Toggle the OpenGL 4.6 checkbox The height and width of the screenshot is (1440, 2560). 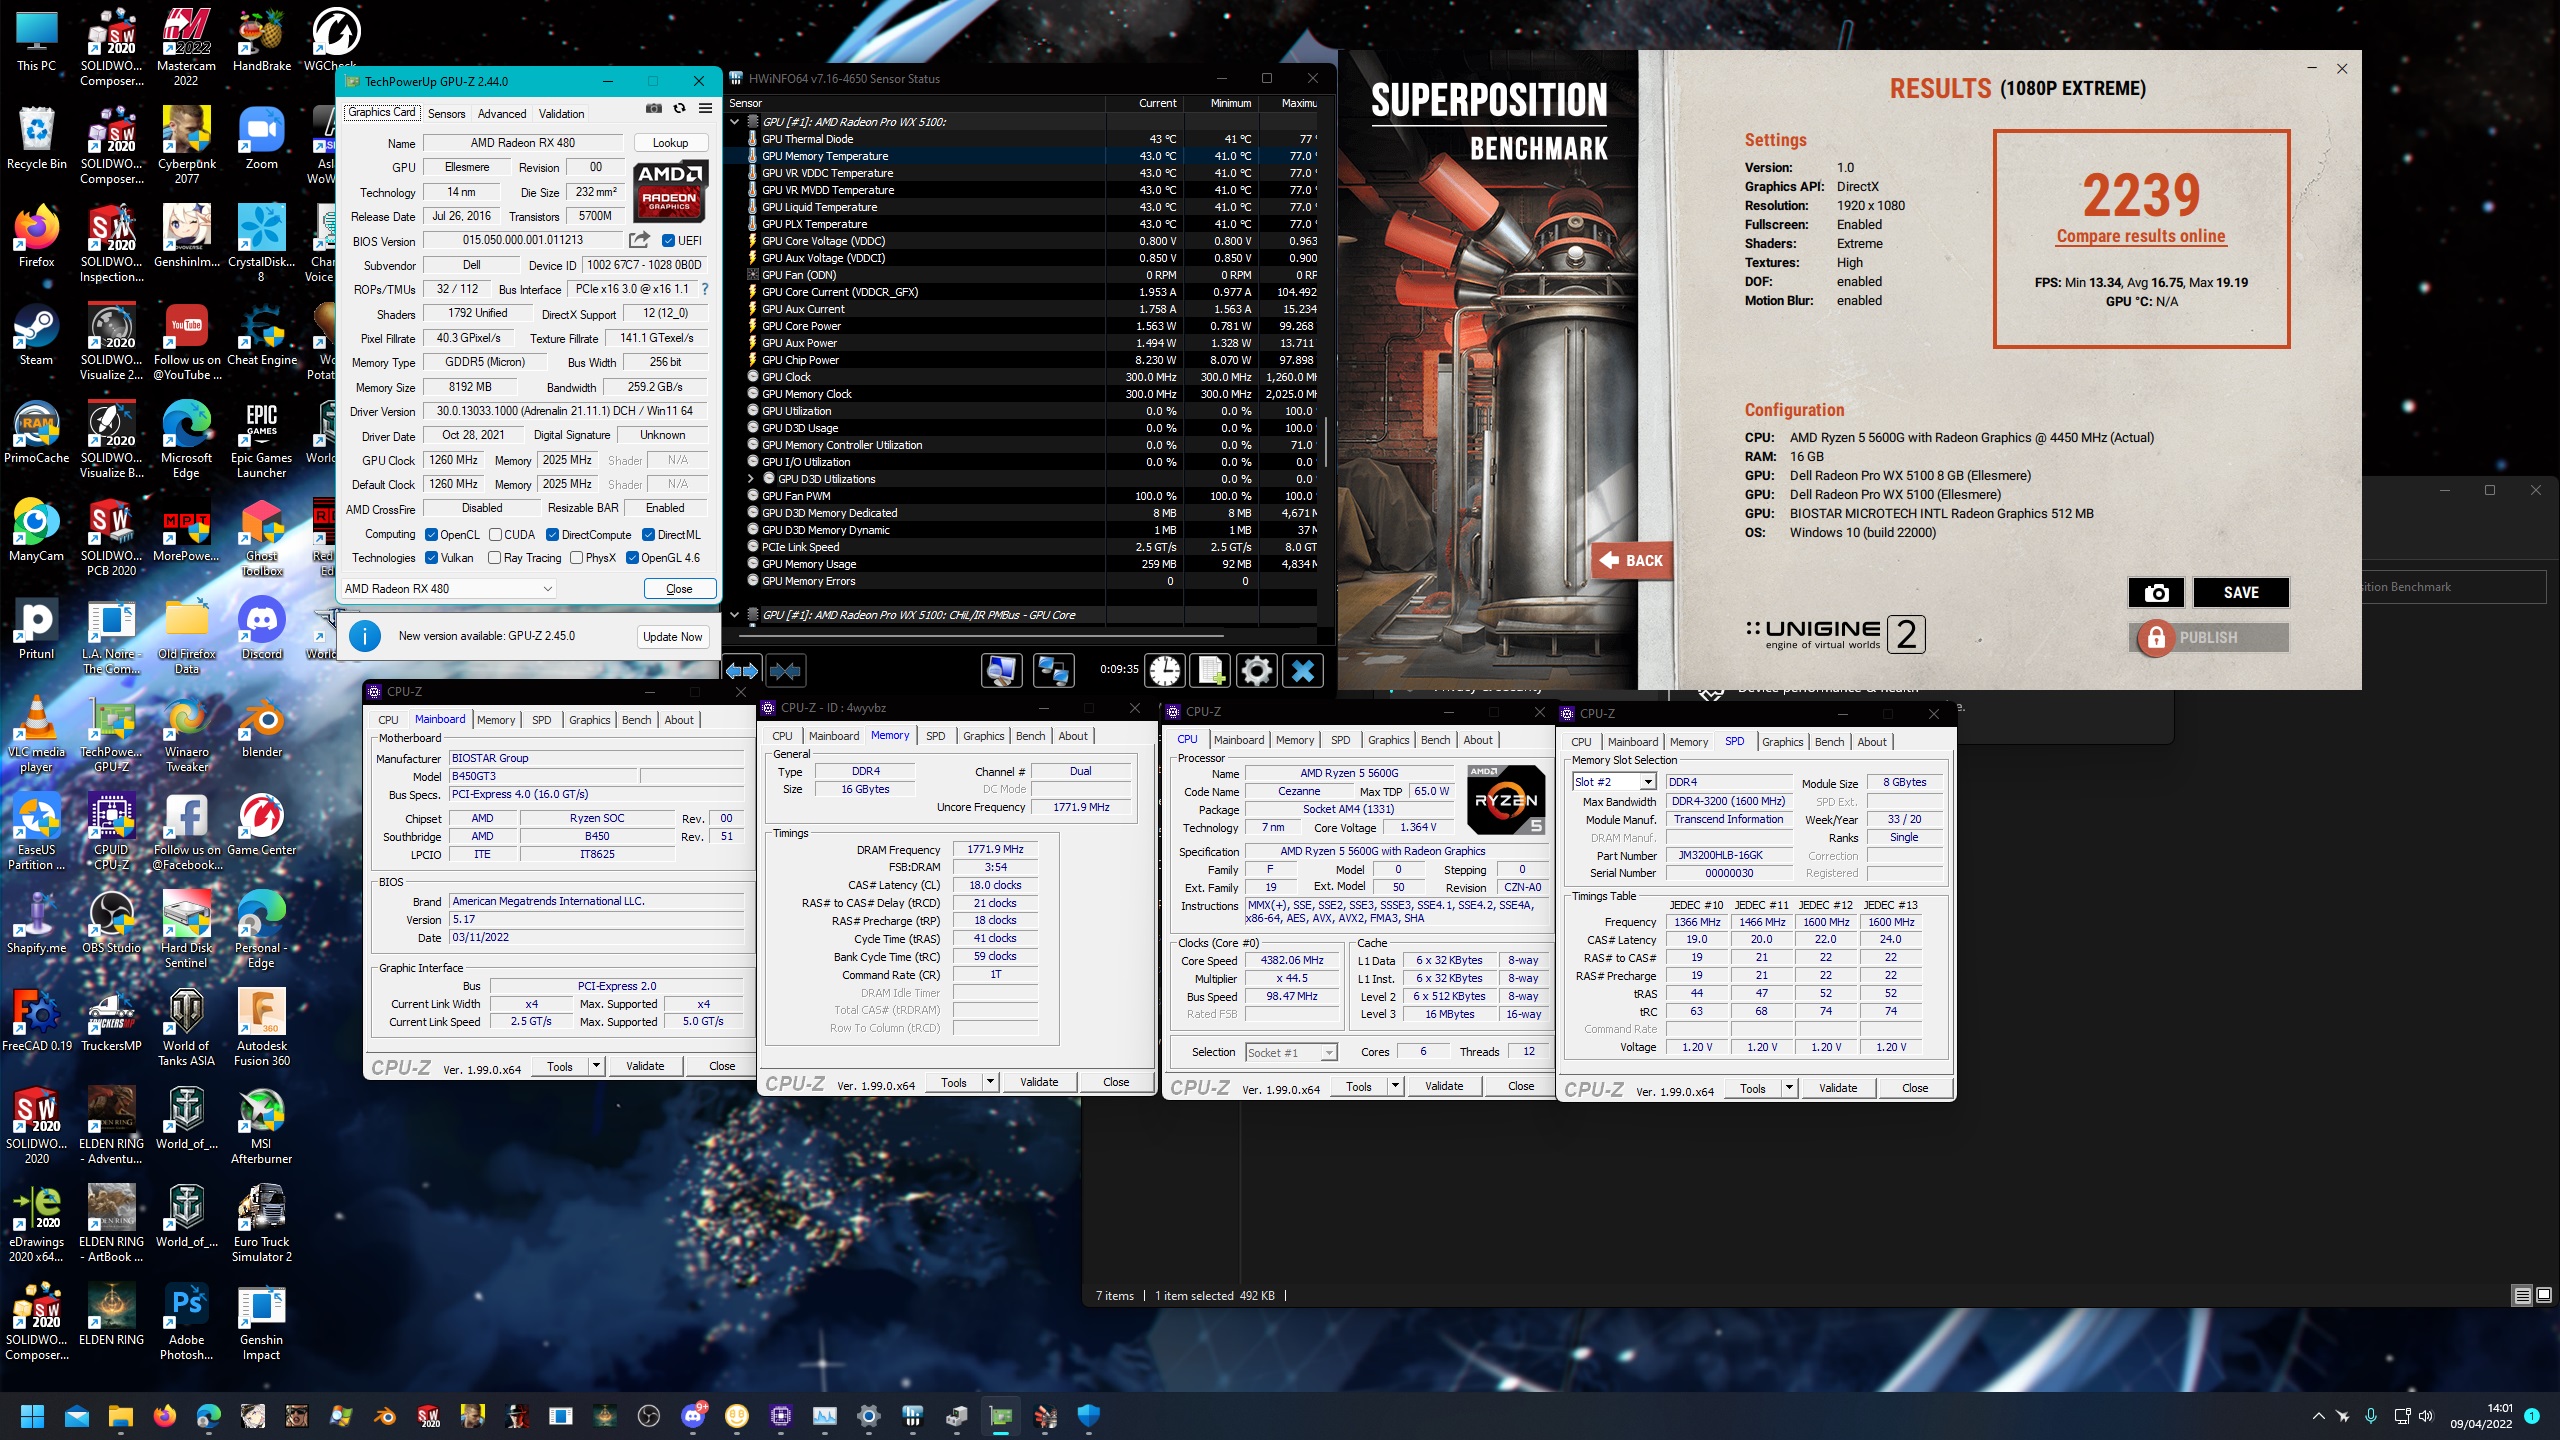632,558
